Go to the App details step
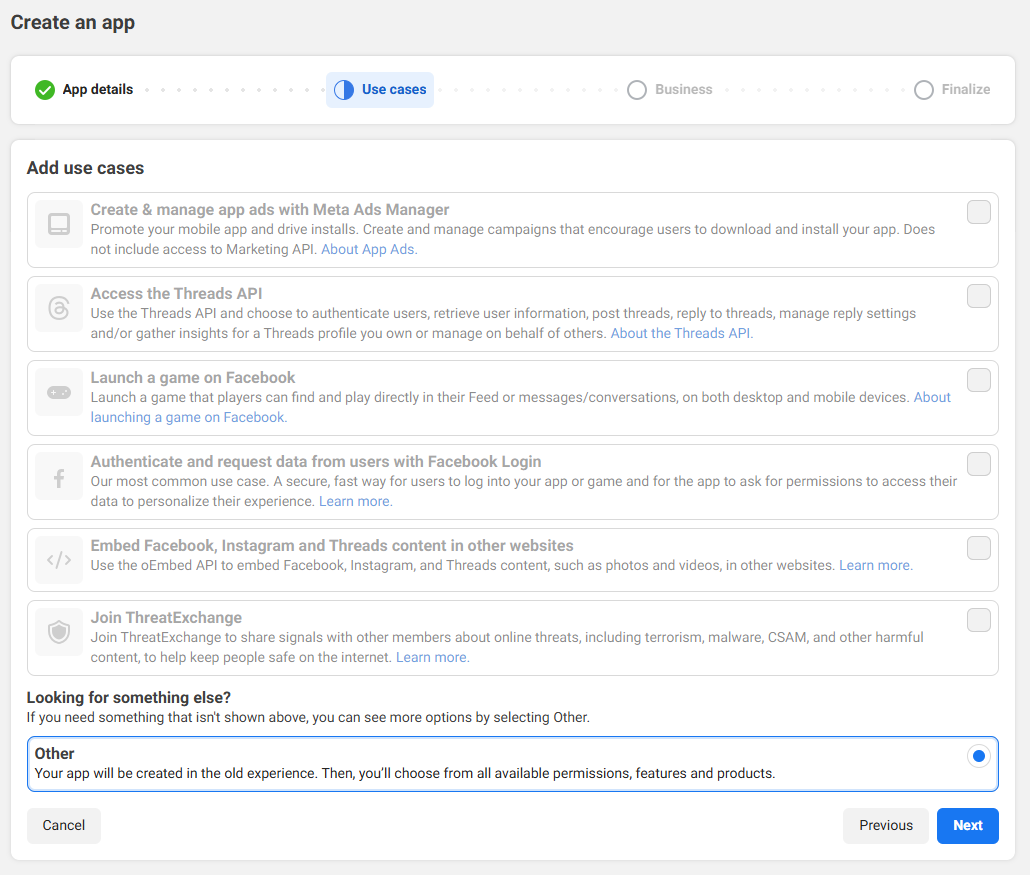The height and width of the screenshot is (875, 1030). (84, 90)
